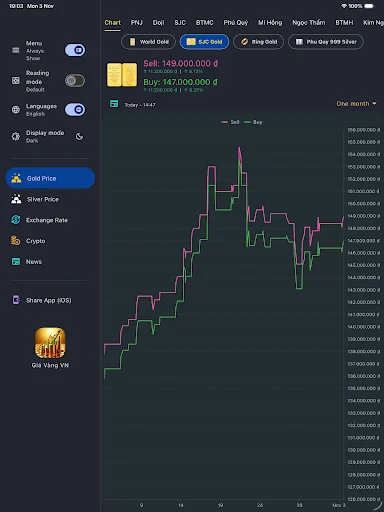
Task: Select the Phu Quy 999 Silver chip
Action: (x=326, y=42)
